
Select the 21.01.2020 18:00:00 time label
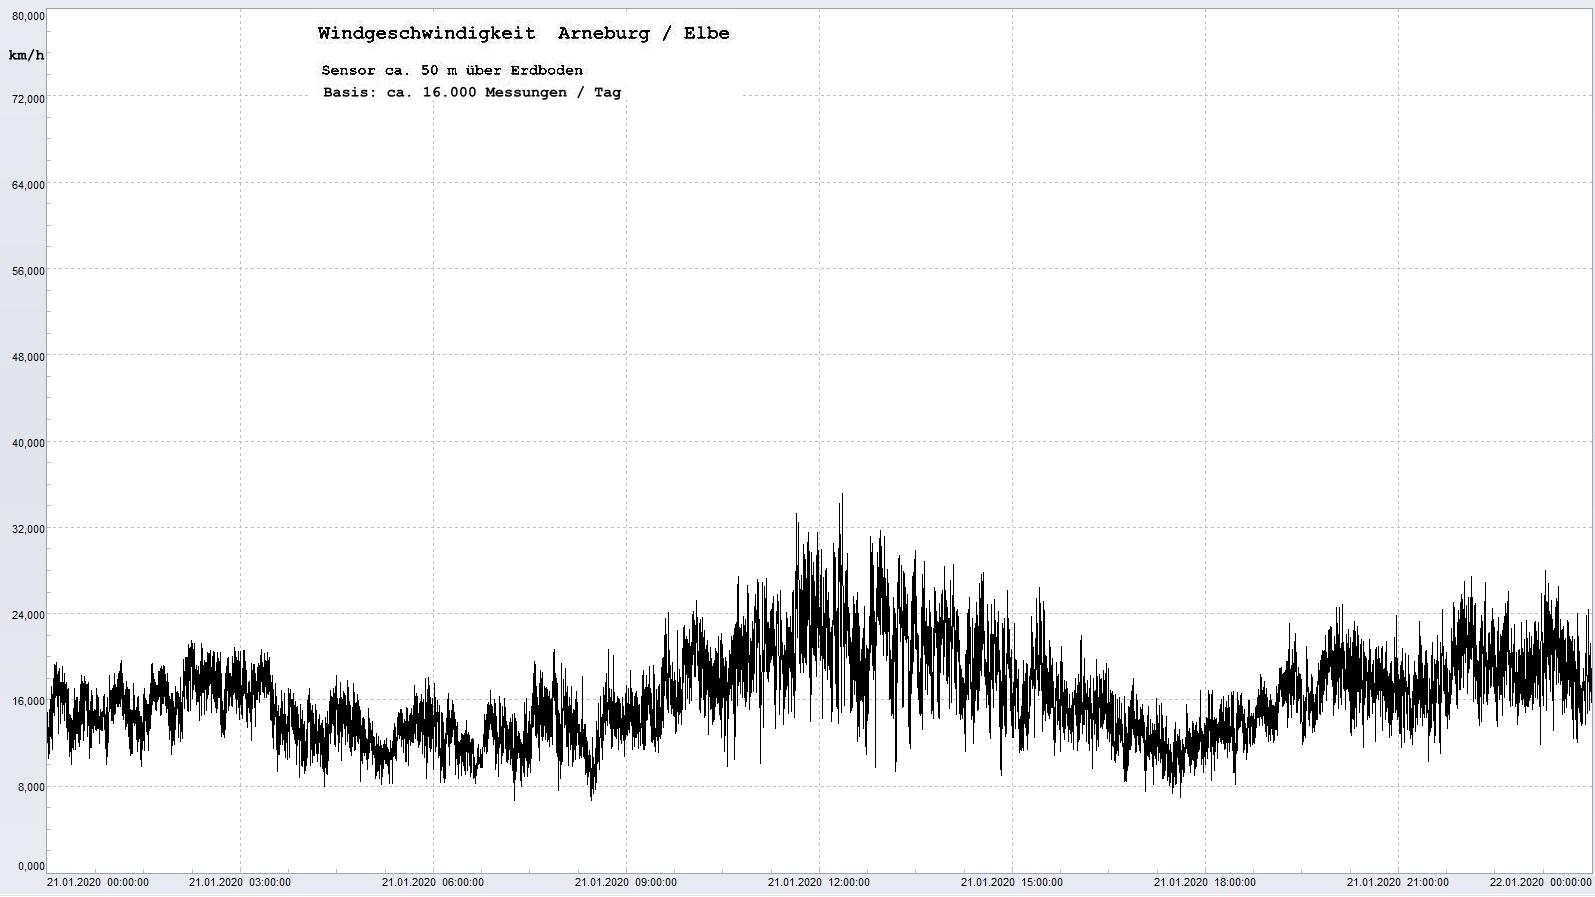pos(1205,882)
